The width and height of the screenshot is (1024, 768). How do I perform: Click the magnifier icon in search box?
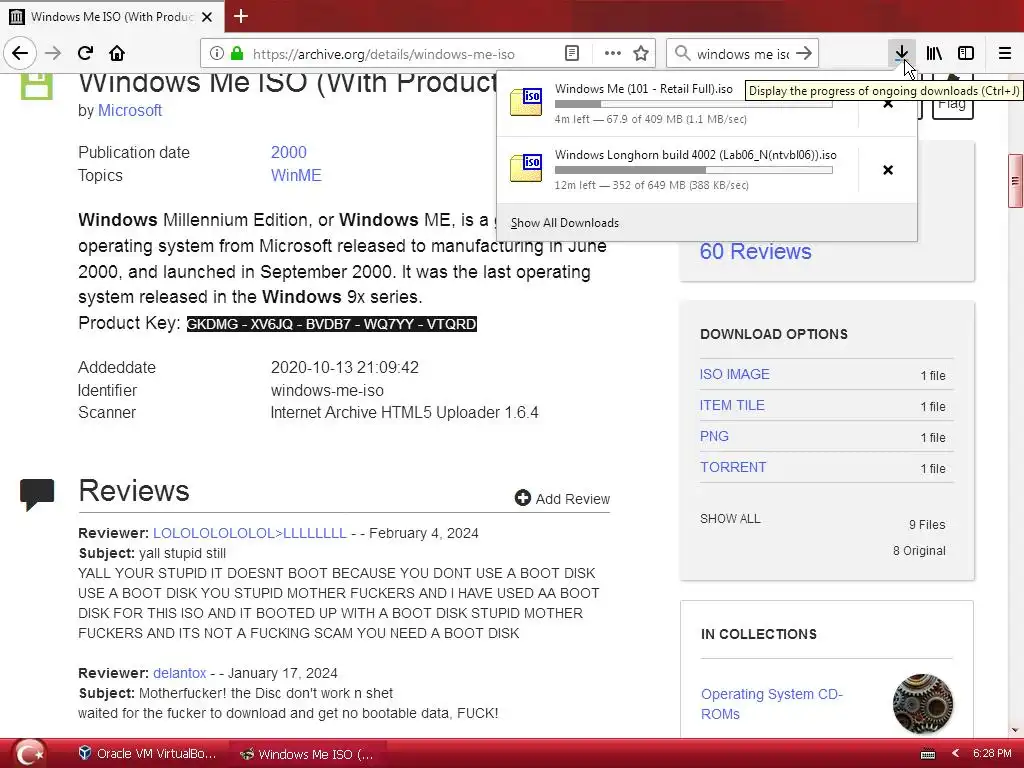coord(682,54)
